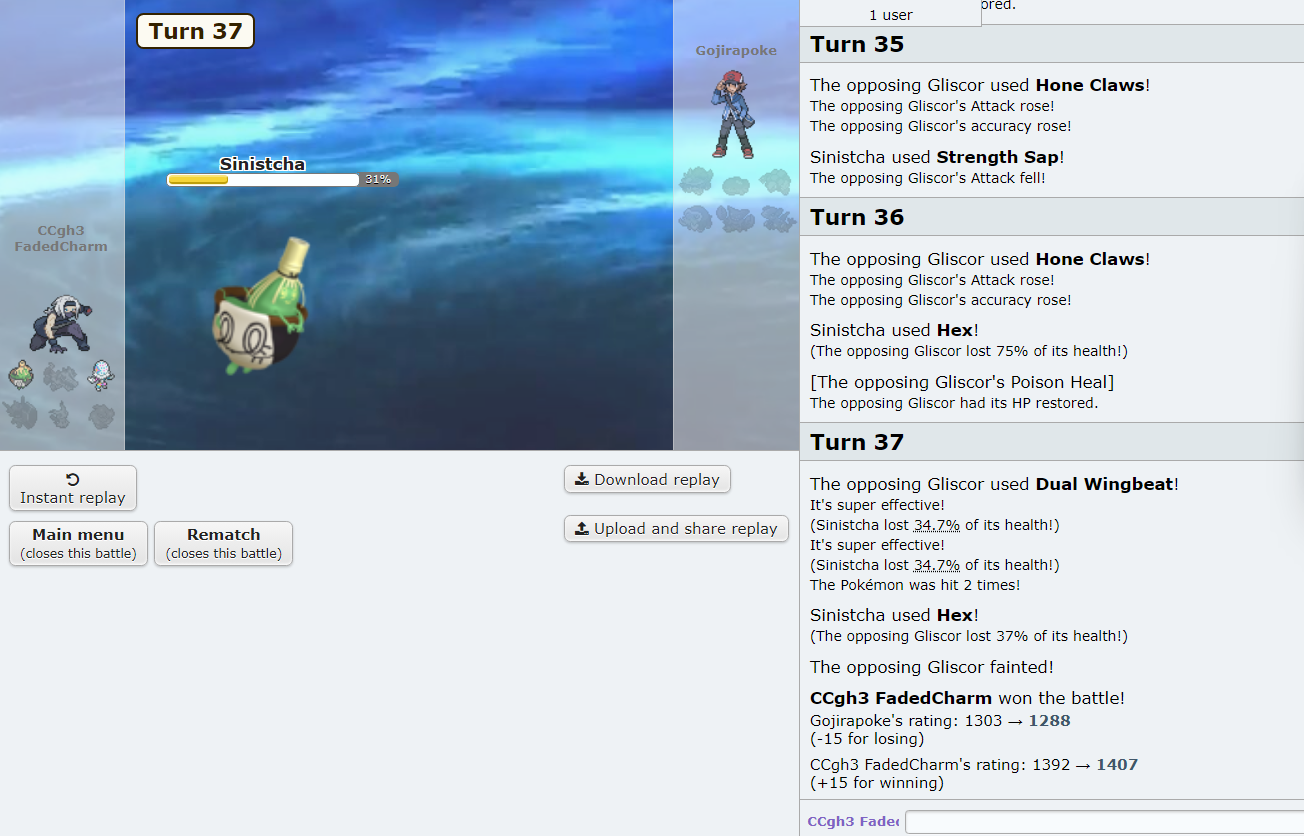Click the Sinistcha name above HP bar

pyautogui.click(x=262, y=164)
